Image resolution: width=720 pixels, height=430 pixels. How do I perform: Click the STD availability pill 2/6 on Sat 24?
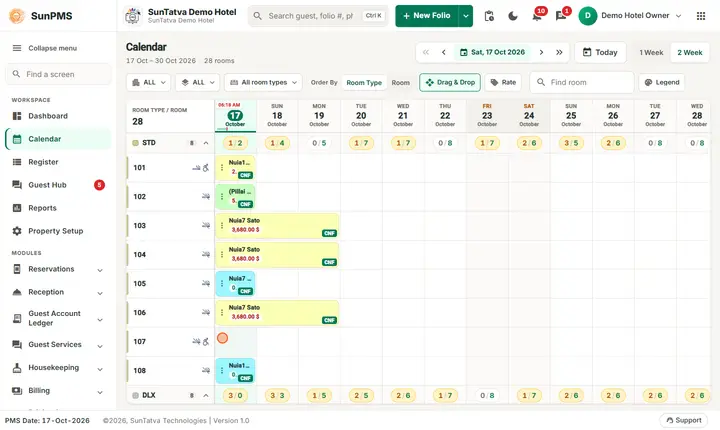click(529, 143)
